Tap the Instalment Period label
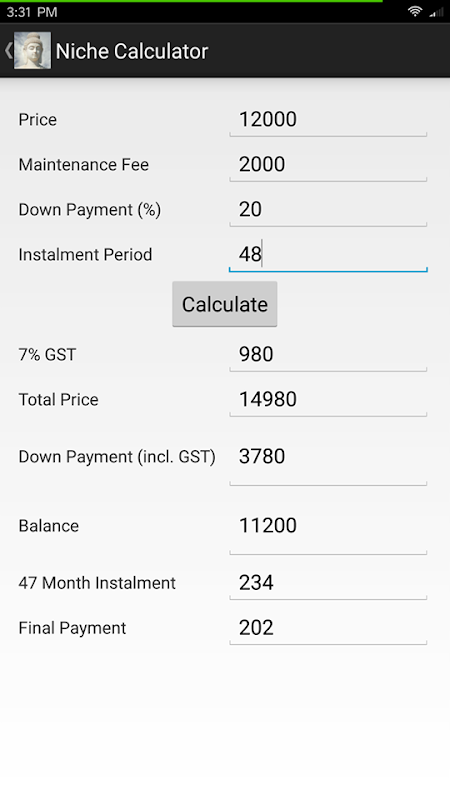The height and width of the screenshot is (800, 450). (85, 254)
